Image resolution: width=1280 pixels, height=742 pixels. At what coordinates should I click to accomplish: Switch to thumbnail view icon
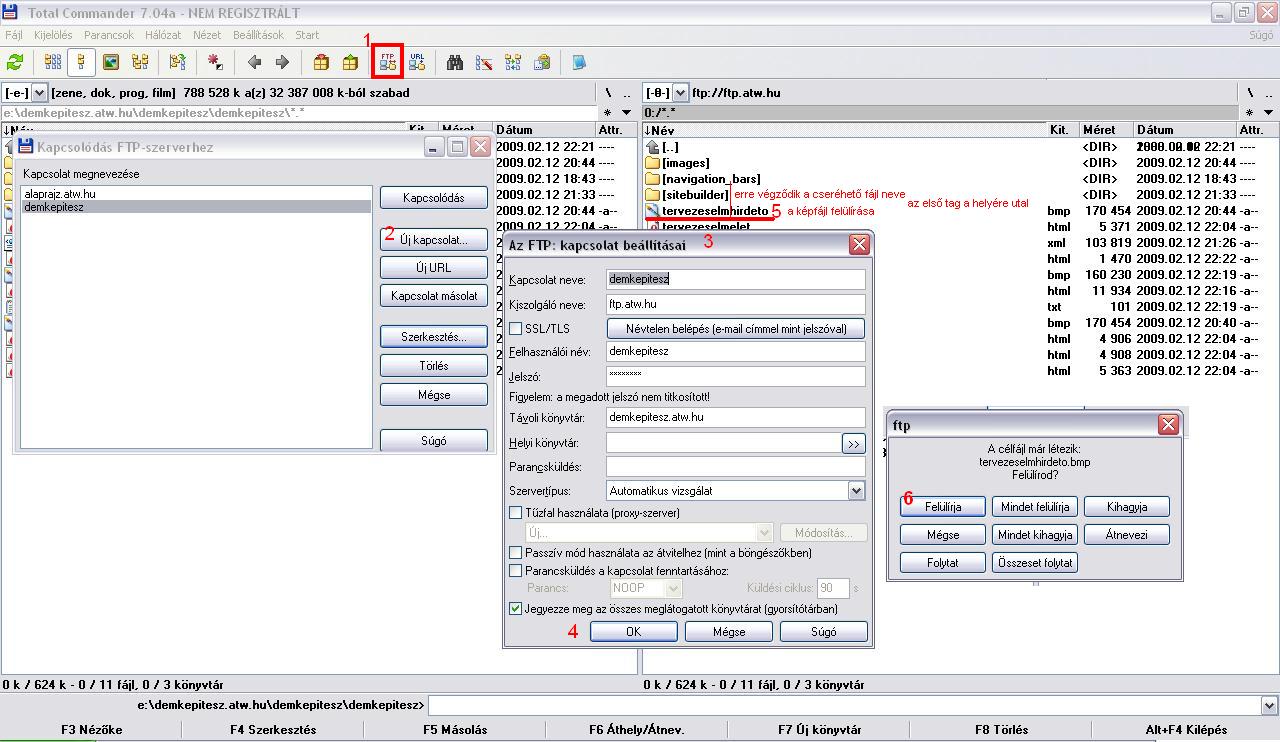[x=111, y=62]
